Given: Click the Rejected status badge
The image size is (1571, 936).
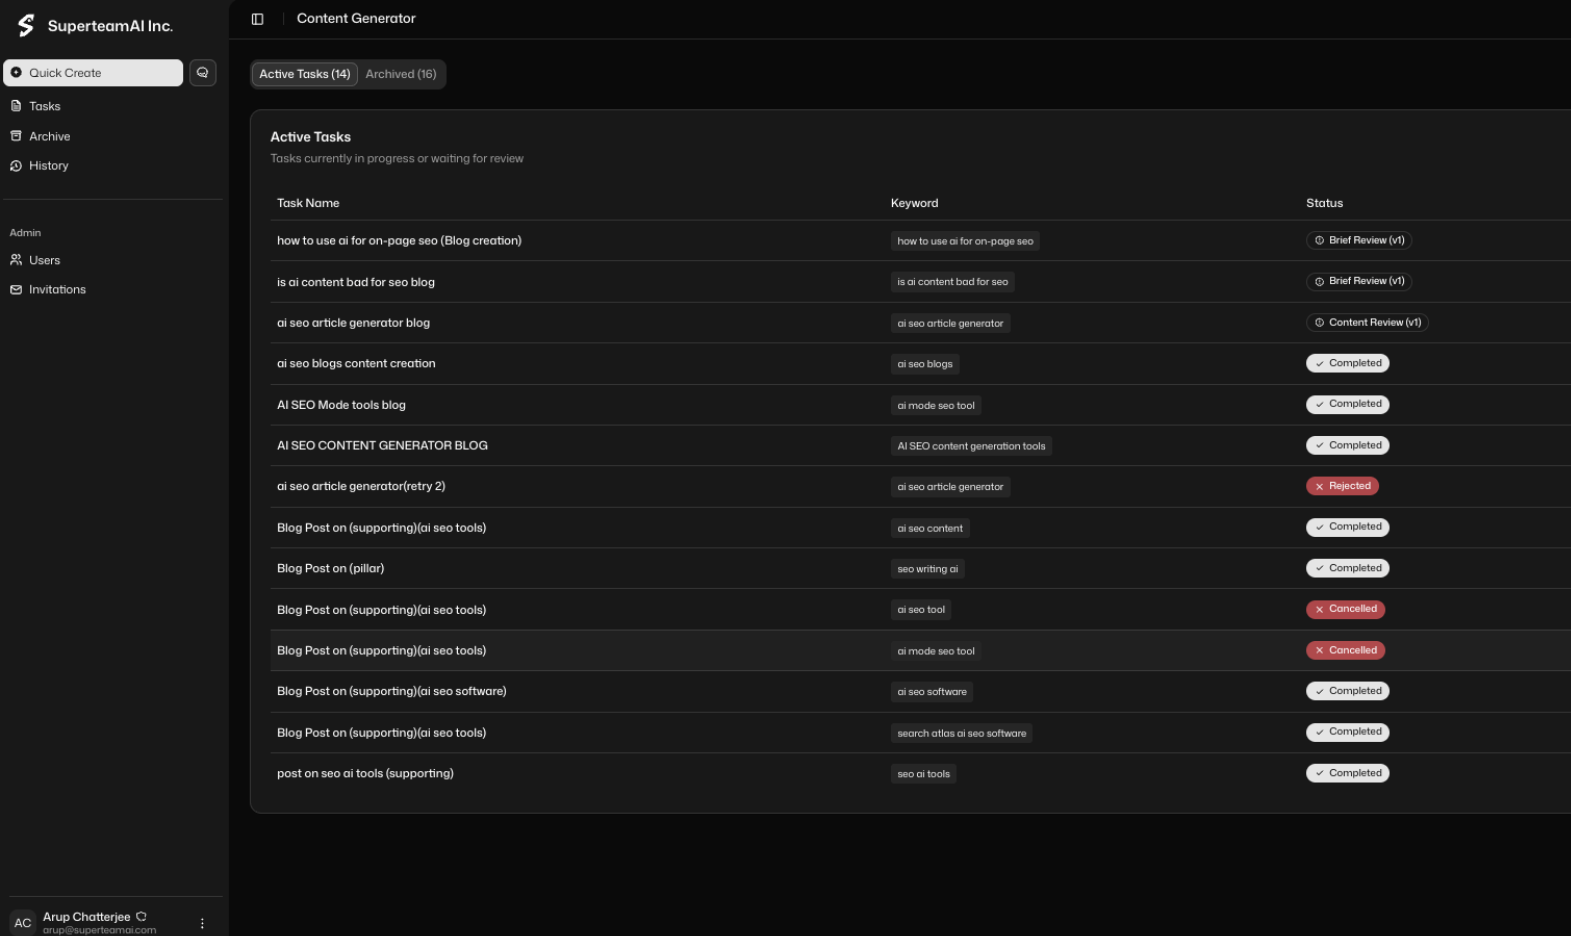Looking at the screenshot, I should (x=1342, y=486).
